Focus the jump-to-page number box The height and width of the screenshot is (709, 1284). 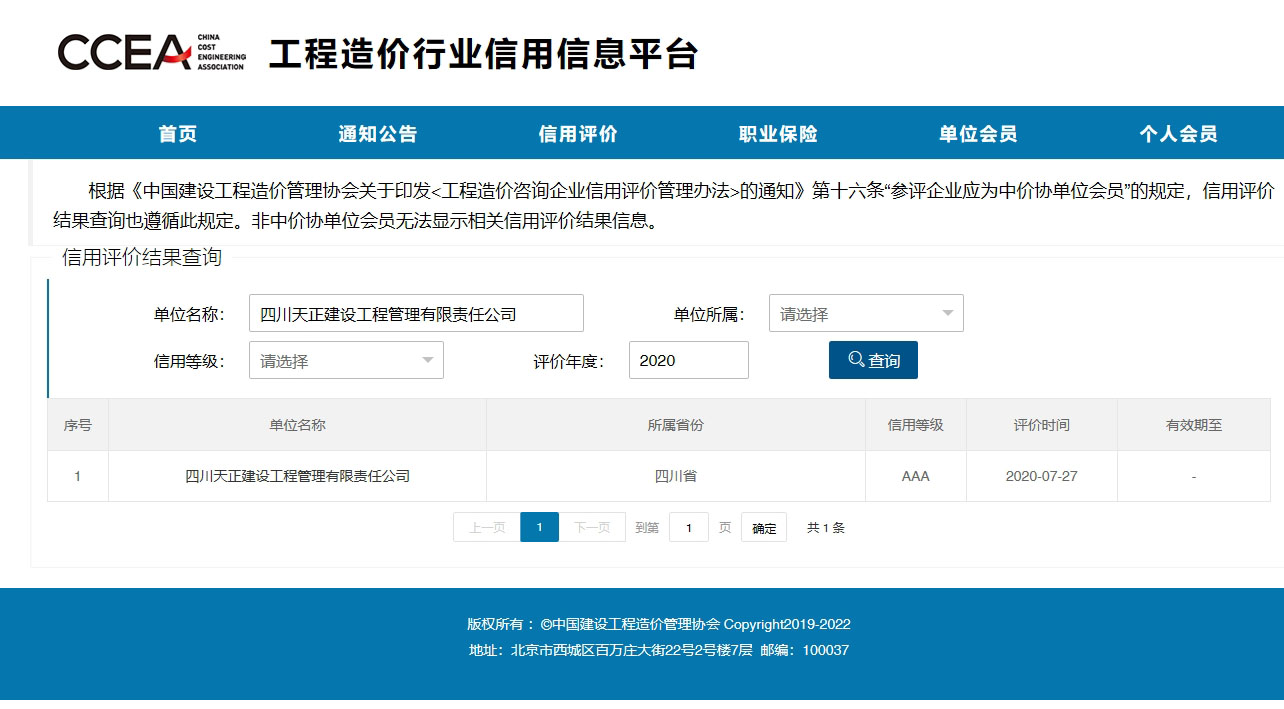689,527
